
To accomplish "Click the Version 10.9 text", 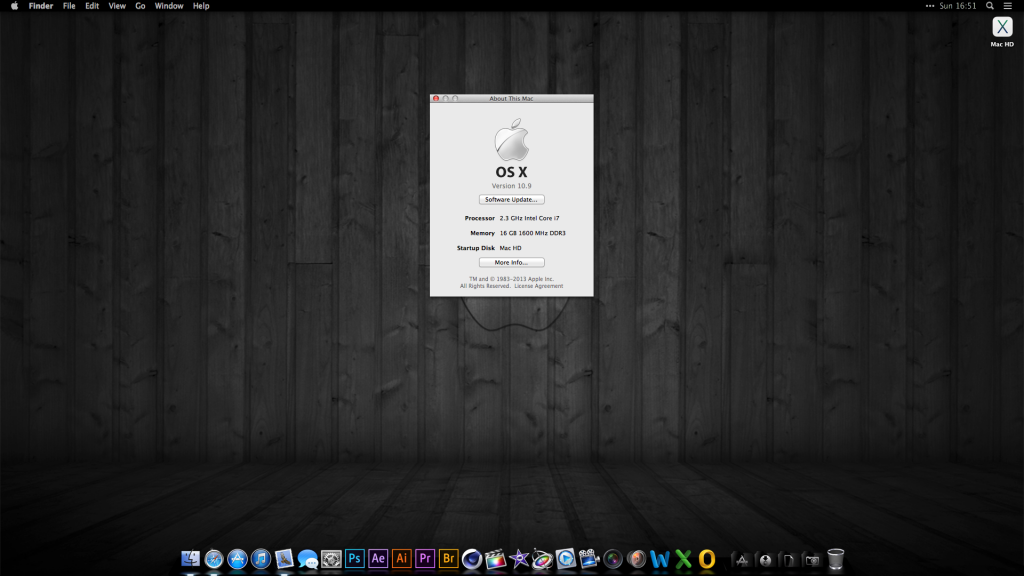I will coord(511,186).
